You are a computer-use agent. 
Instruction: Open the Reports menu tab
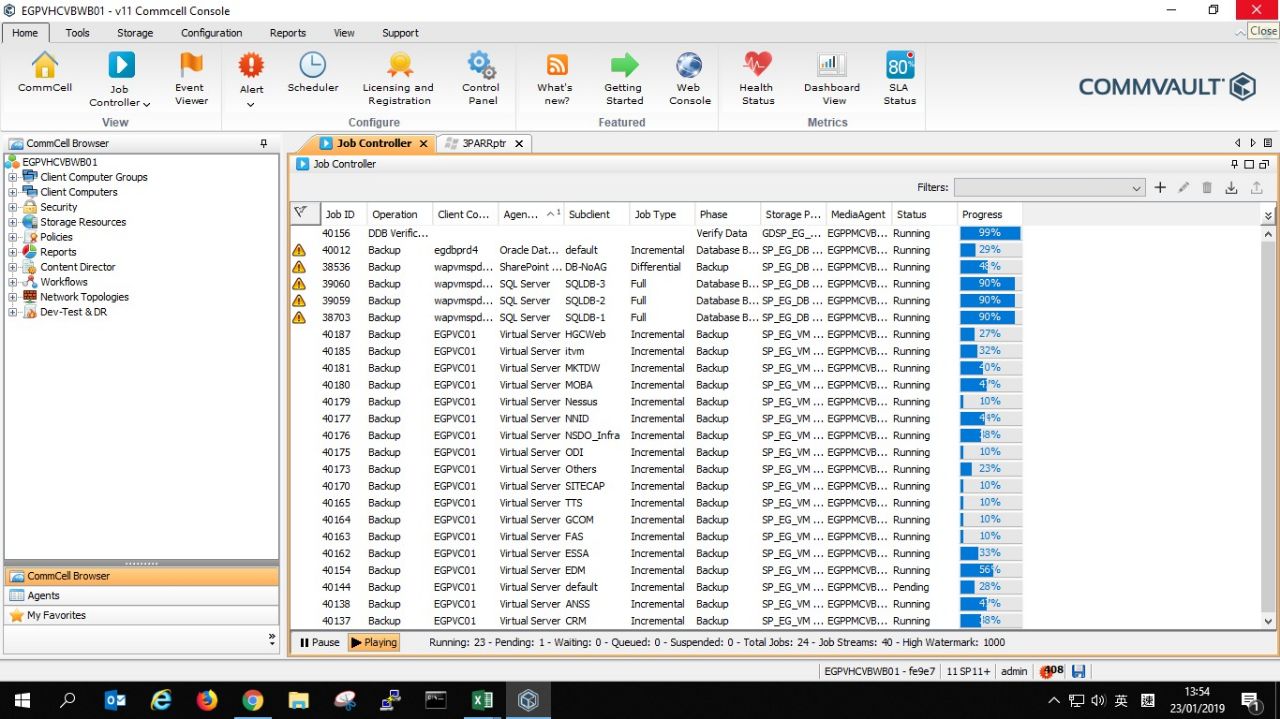pyautogui.click(x=288, y=33)
